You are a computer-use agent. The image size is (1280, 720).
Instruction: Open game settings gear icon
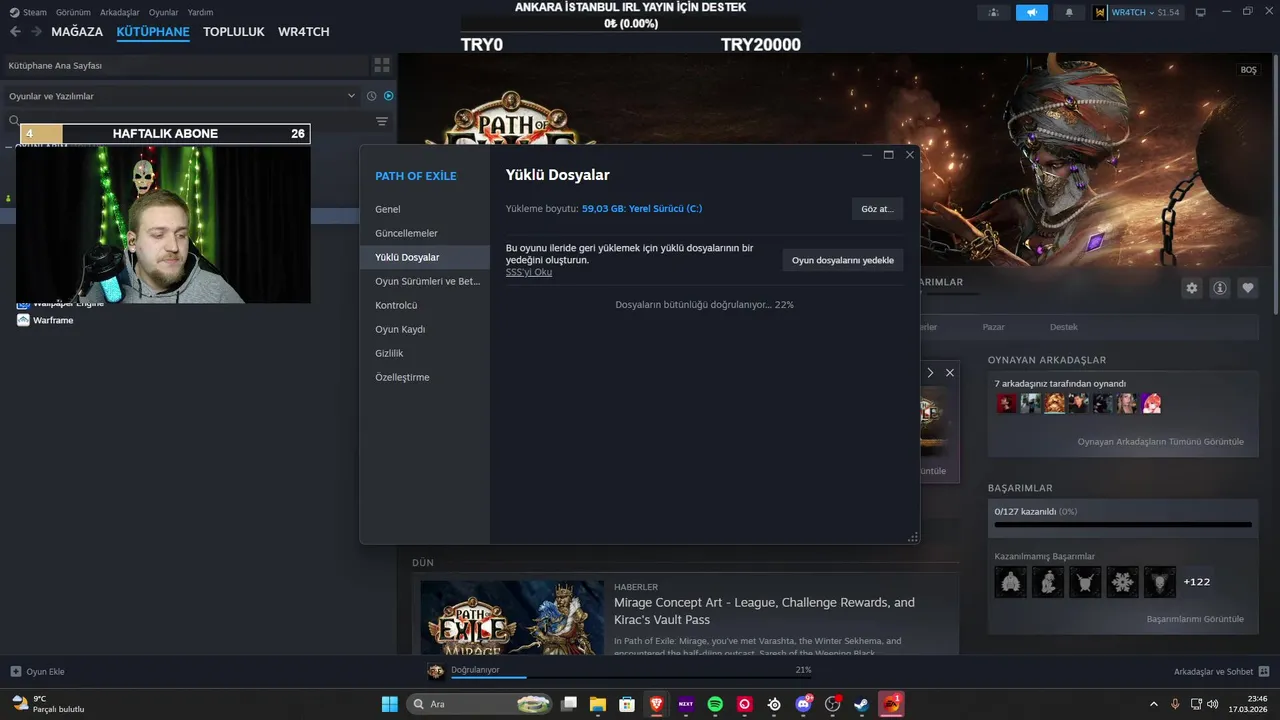pos(1191,287)
